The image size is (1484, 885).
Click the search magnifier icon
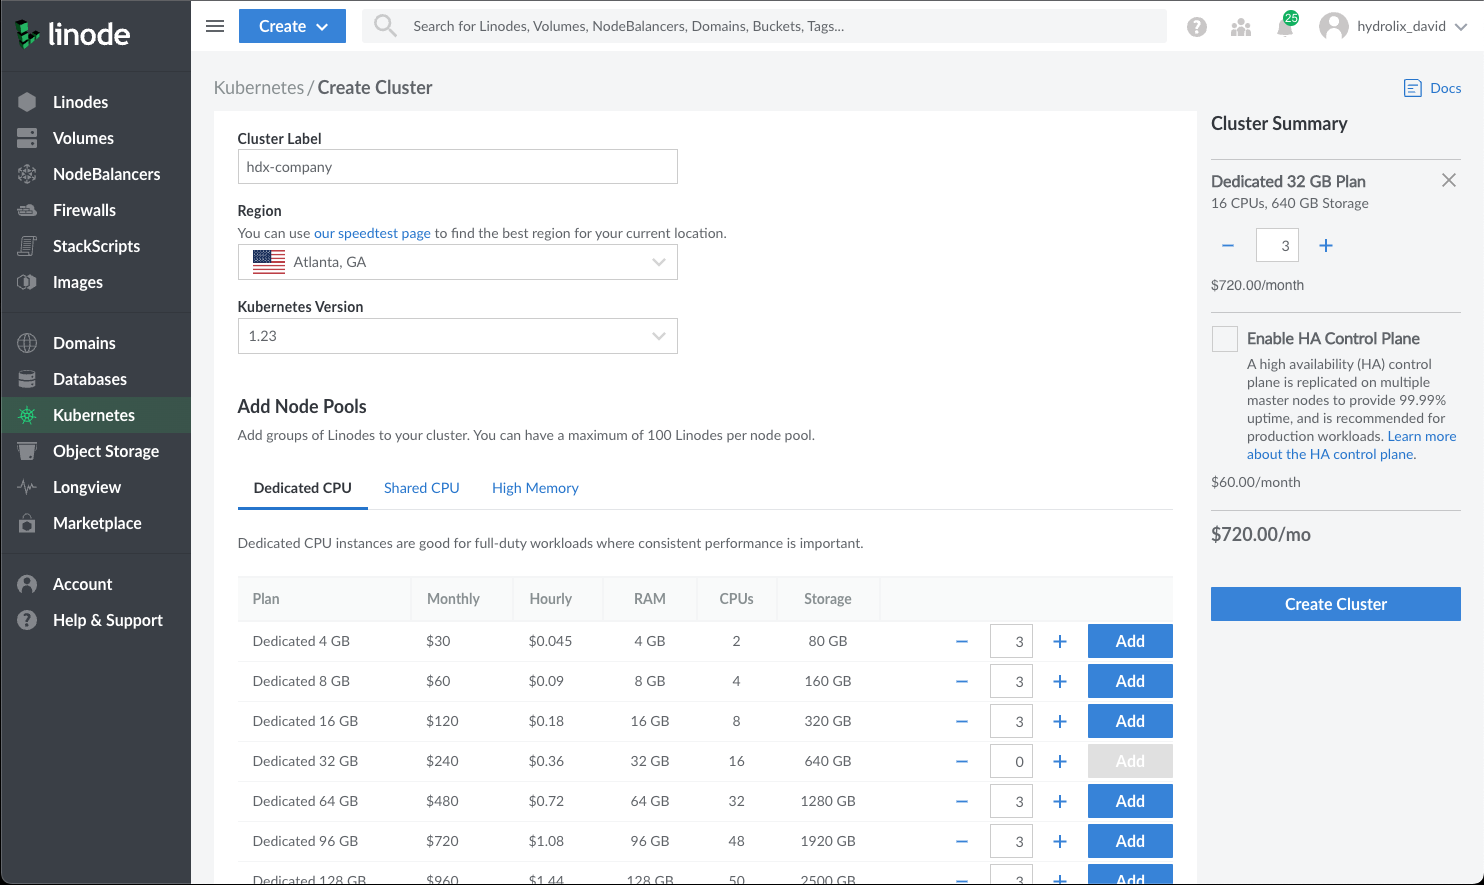(385, 26)
